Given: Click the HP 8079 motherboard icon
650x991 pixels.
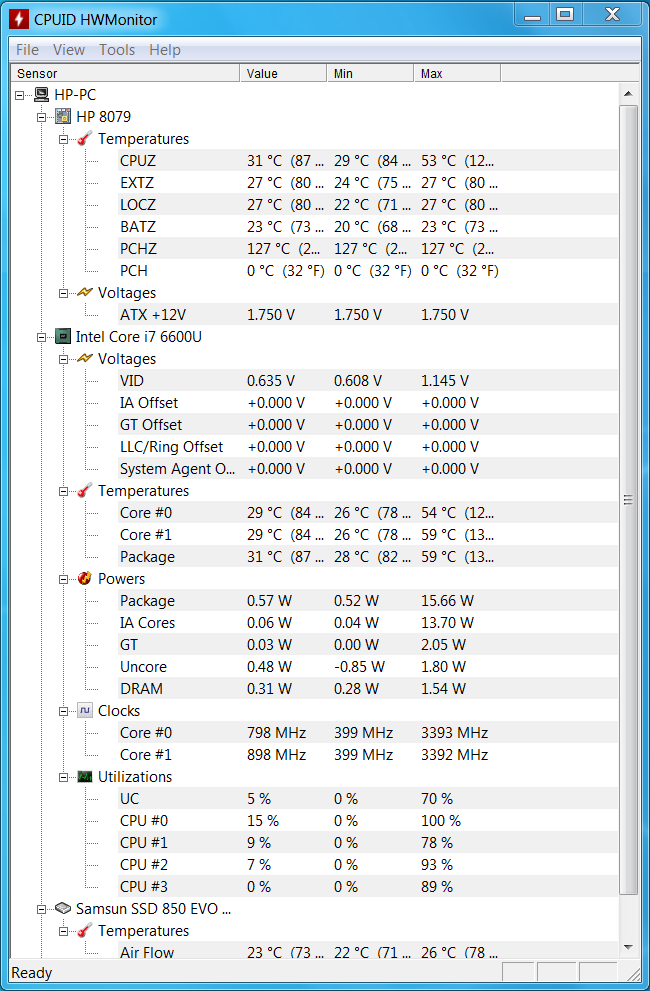Looking at the screenshot, I should point(63,117).
